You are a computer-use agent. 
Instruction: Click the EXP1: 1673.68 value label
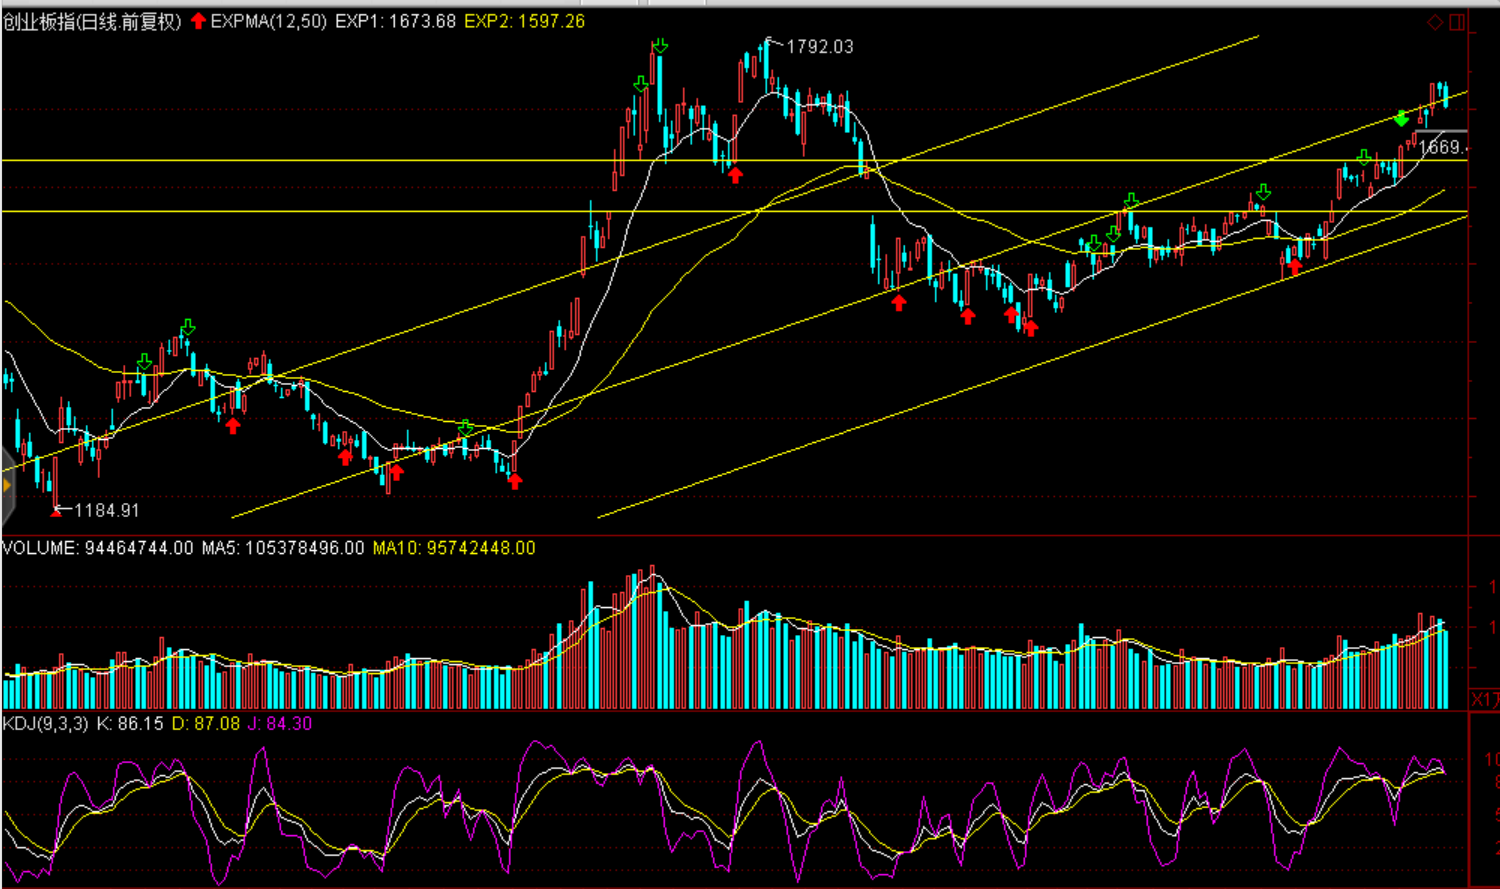point(395,21)
